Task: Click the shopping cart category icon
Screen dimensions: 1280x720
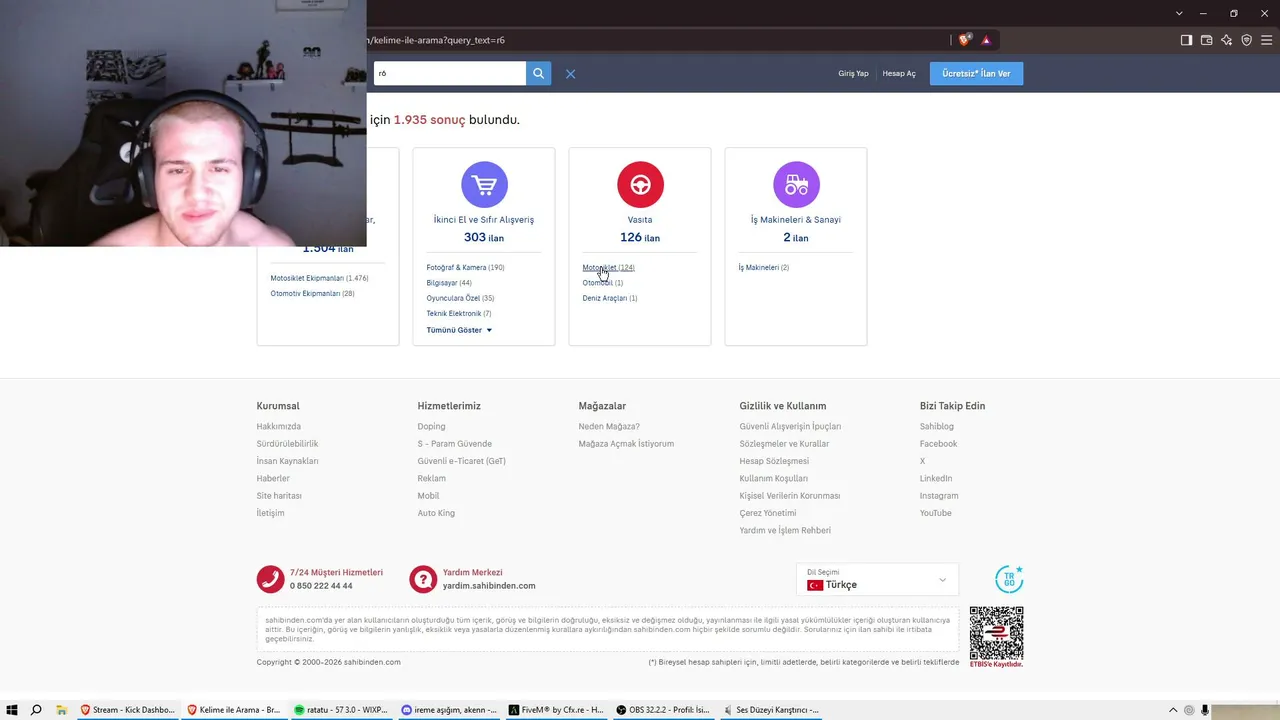Action: pos(484,185)
